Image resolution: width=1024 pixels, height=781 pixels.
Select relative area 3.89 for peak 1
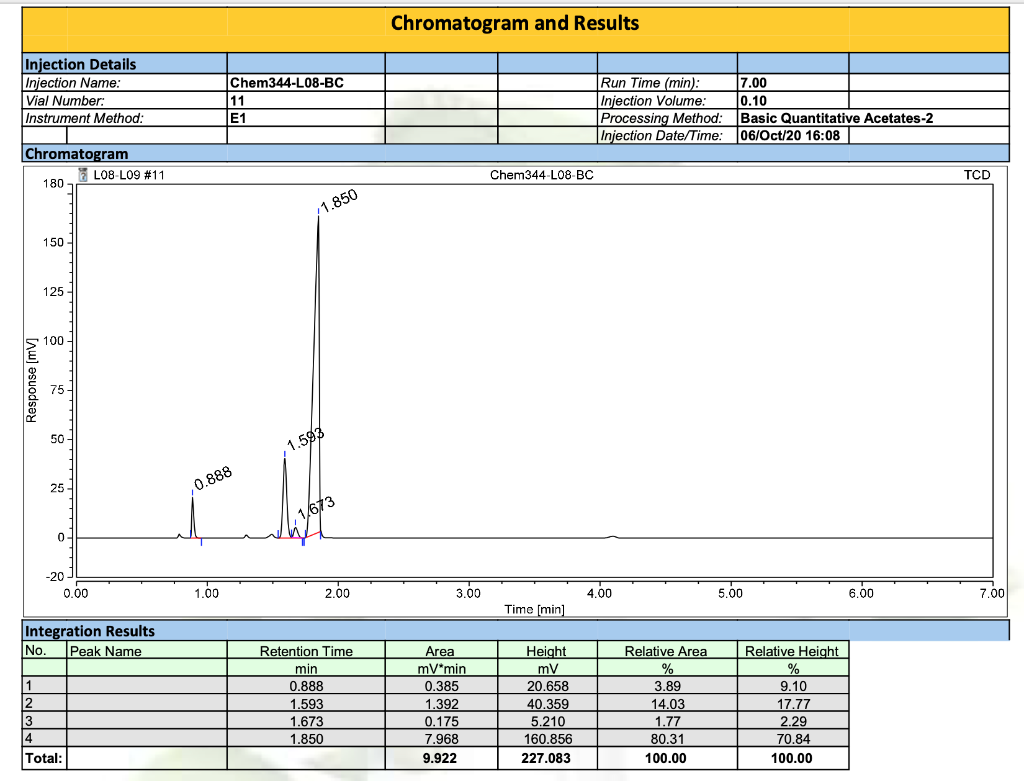tap(667, 686)
